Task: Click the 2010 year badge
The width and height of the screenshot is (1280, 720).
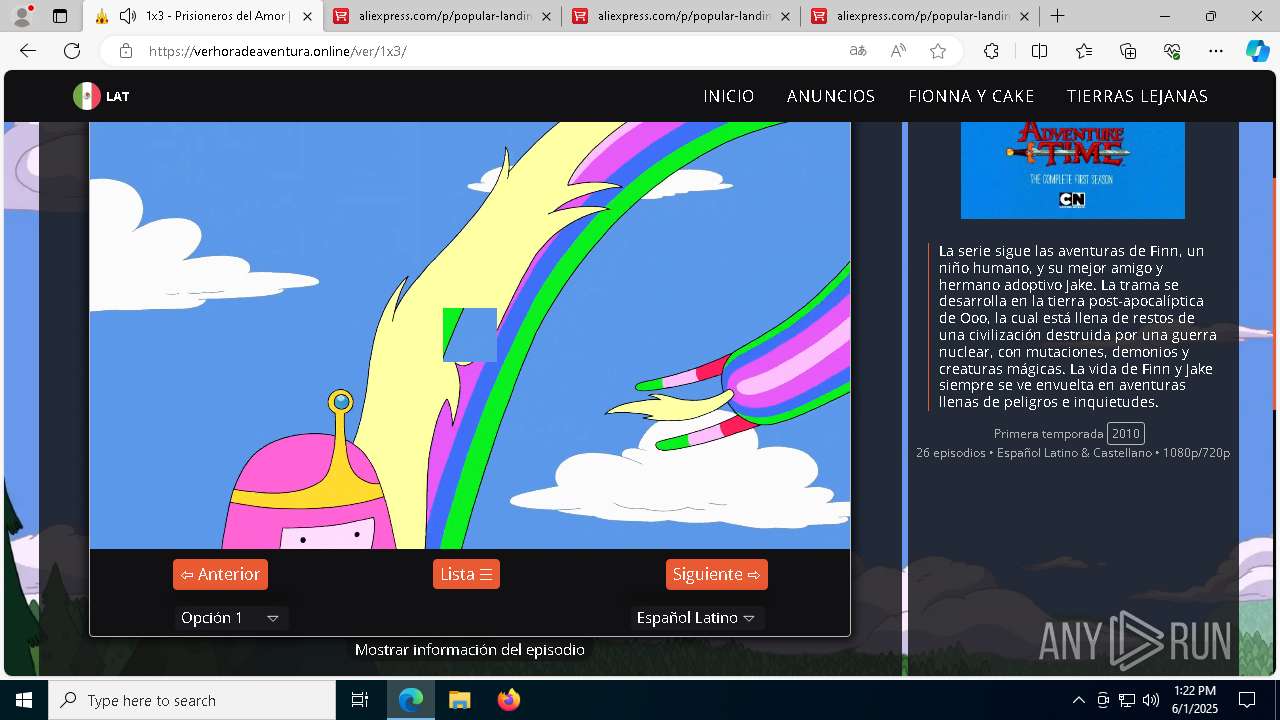Action: (1126, 433)
